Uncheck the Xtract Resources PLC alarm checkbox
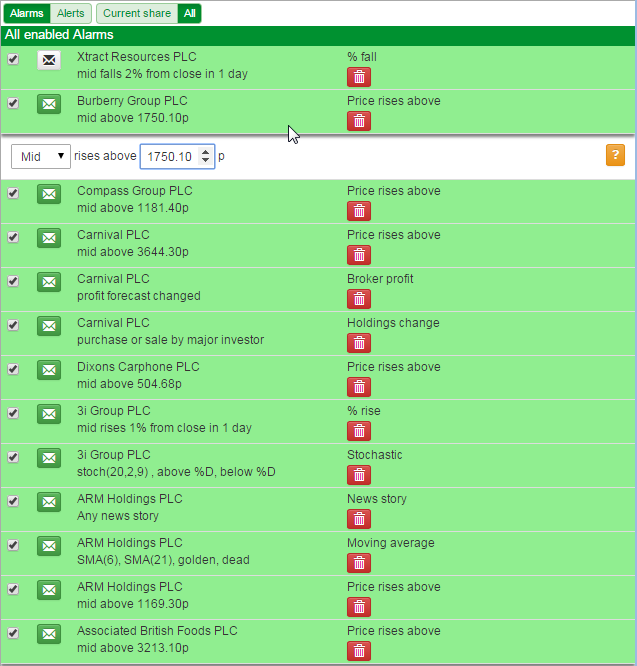The height and width of the screenshot is (666, 637). [13, 59]
